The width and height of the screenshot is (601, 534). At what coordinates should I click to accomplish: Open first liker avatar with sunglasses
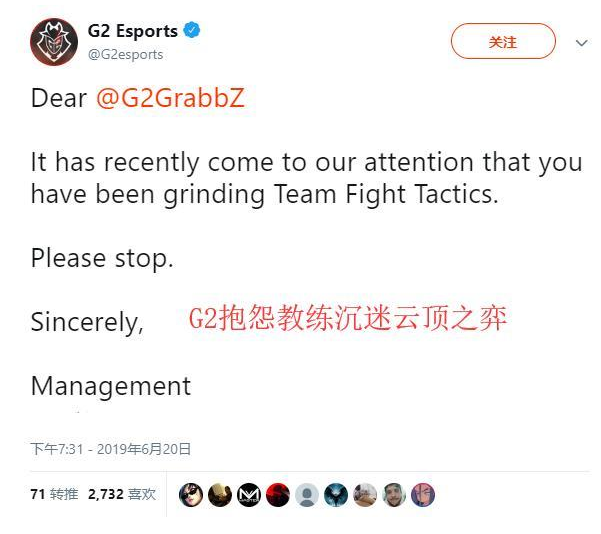[x=190, y=495]
